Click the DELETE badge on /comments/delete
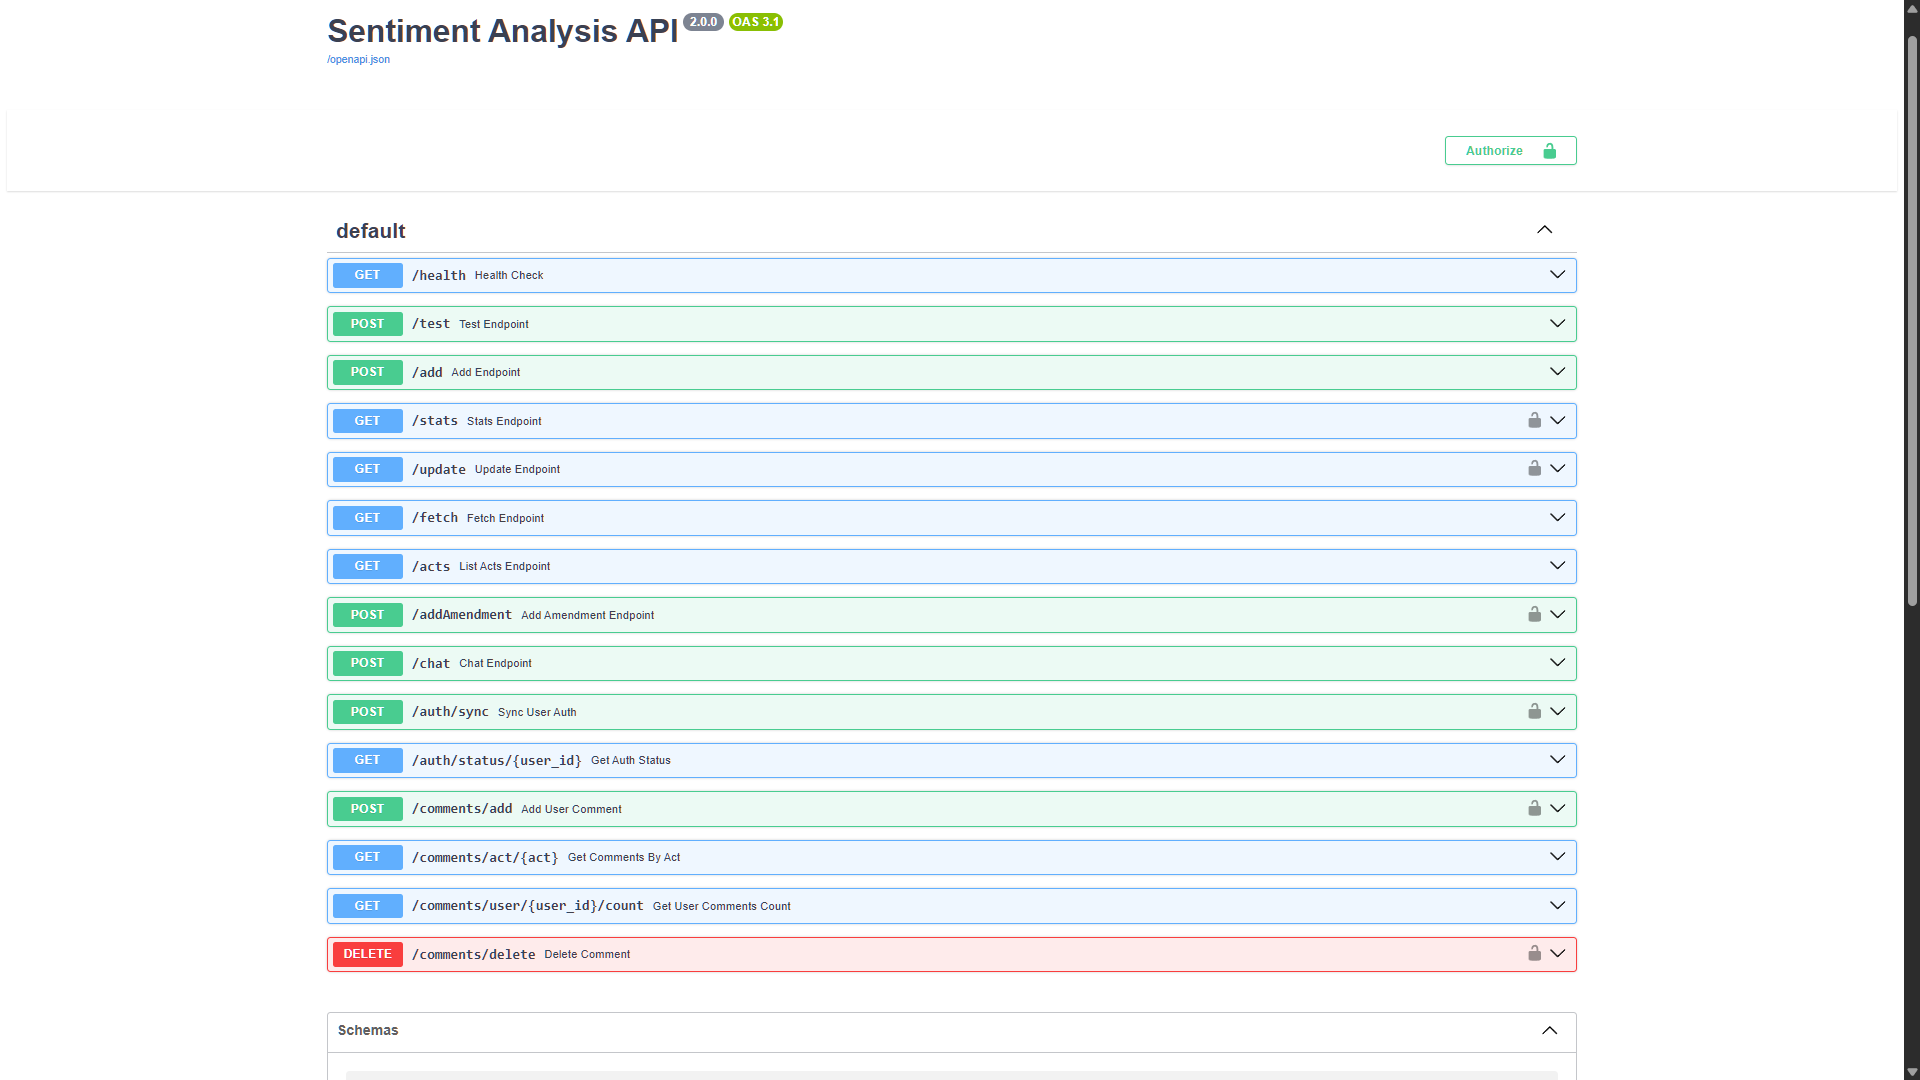1920x1080 pixels. [x=367, y=953]
